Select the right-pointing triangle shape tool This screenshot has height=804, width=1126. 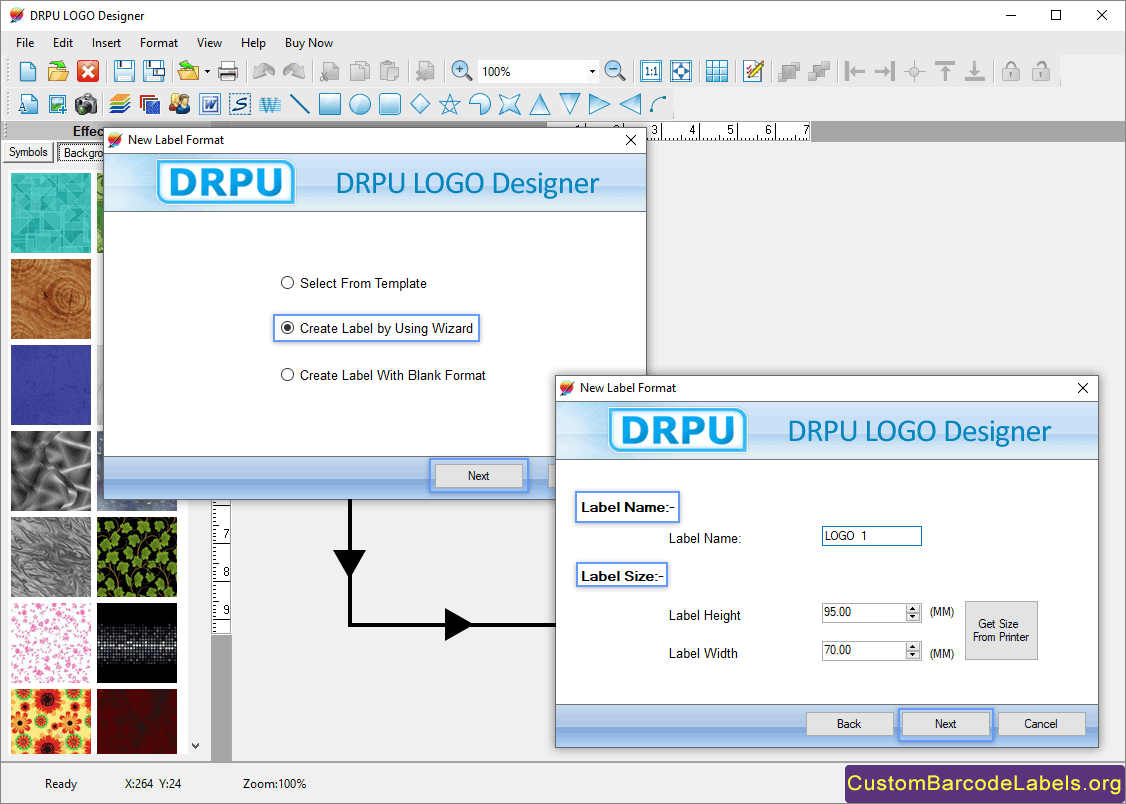[599, 105]
